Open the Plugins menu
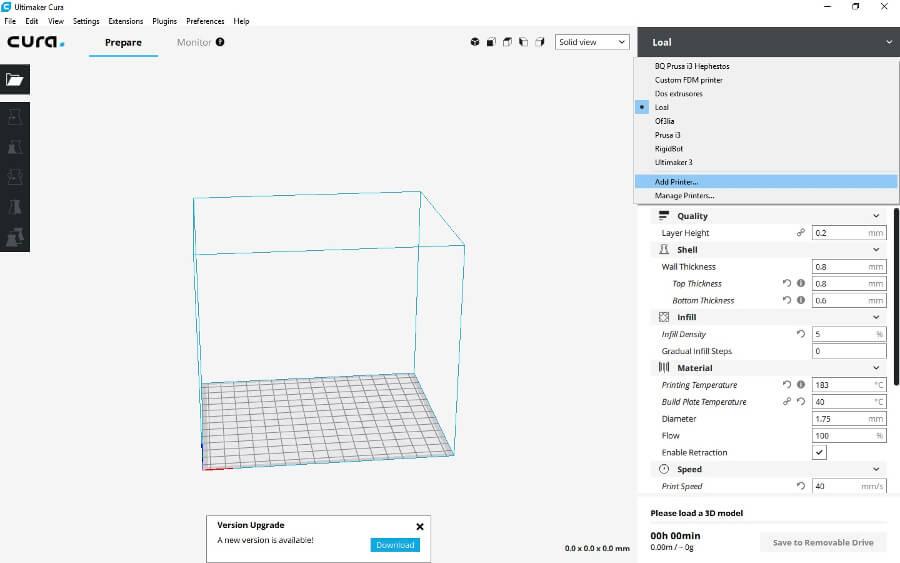The width and height of the screenshot is (900, 563). coord(165,21)
